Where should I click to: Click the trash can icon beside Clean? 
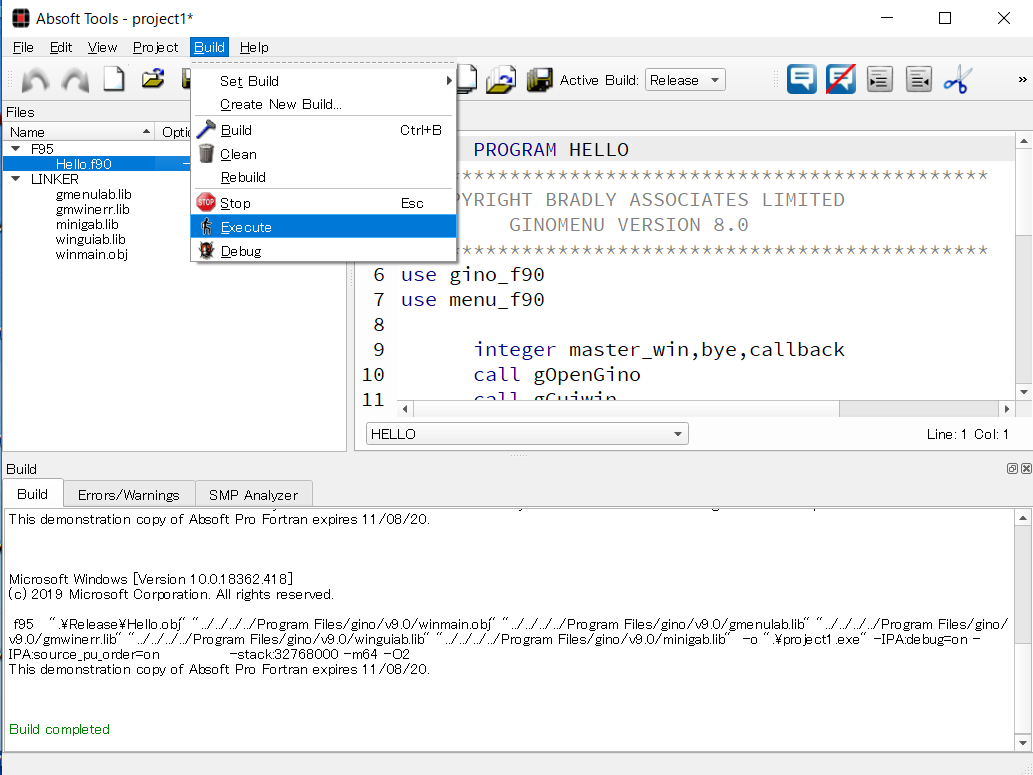206,154
